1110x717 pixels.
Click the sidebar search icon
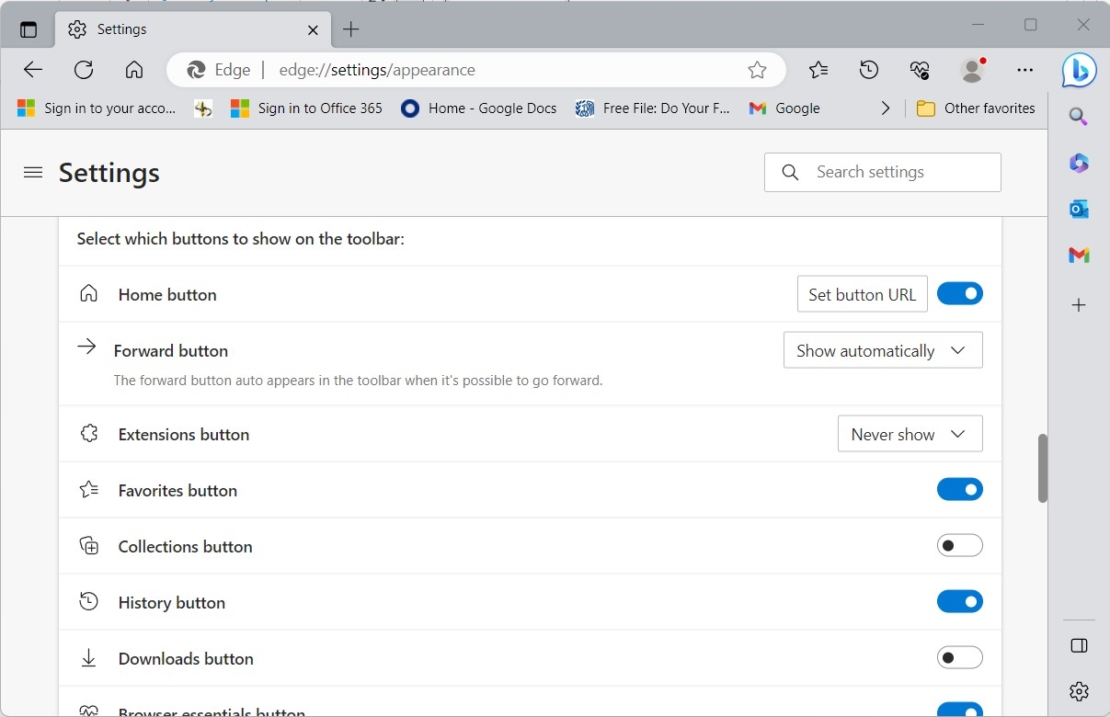1079,116
